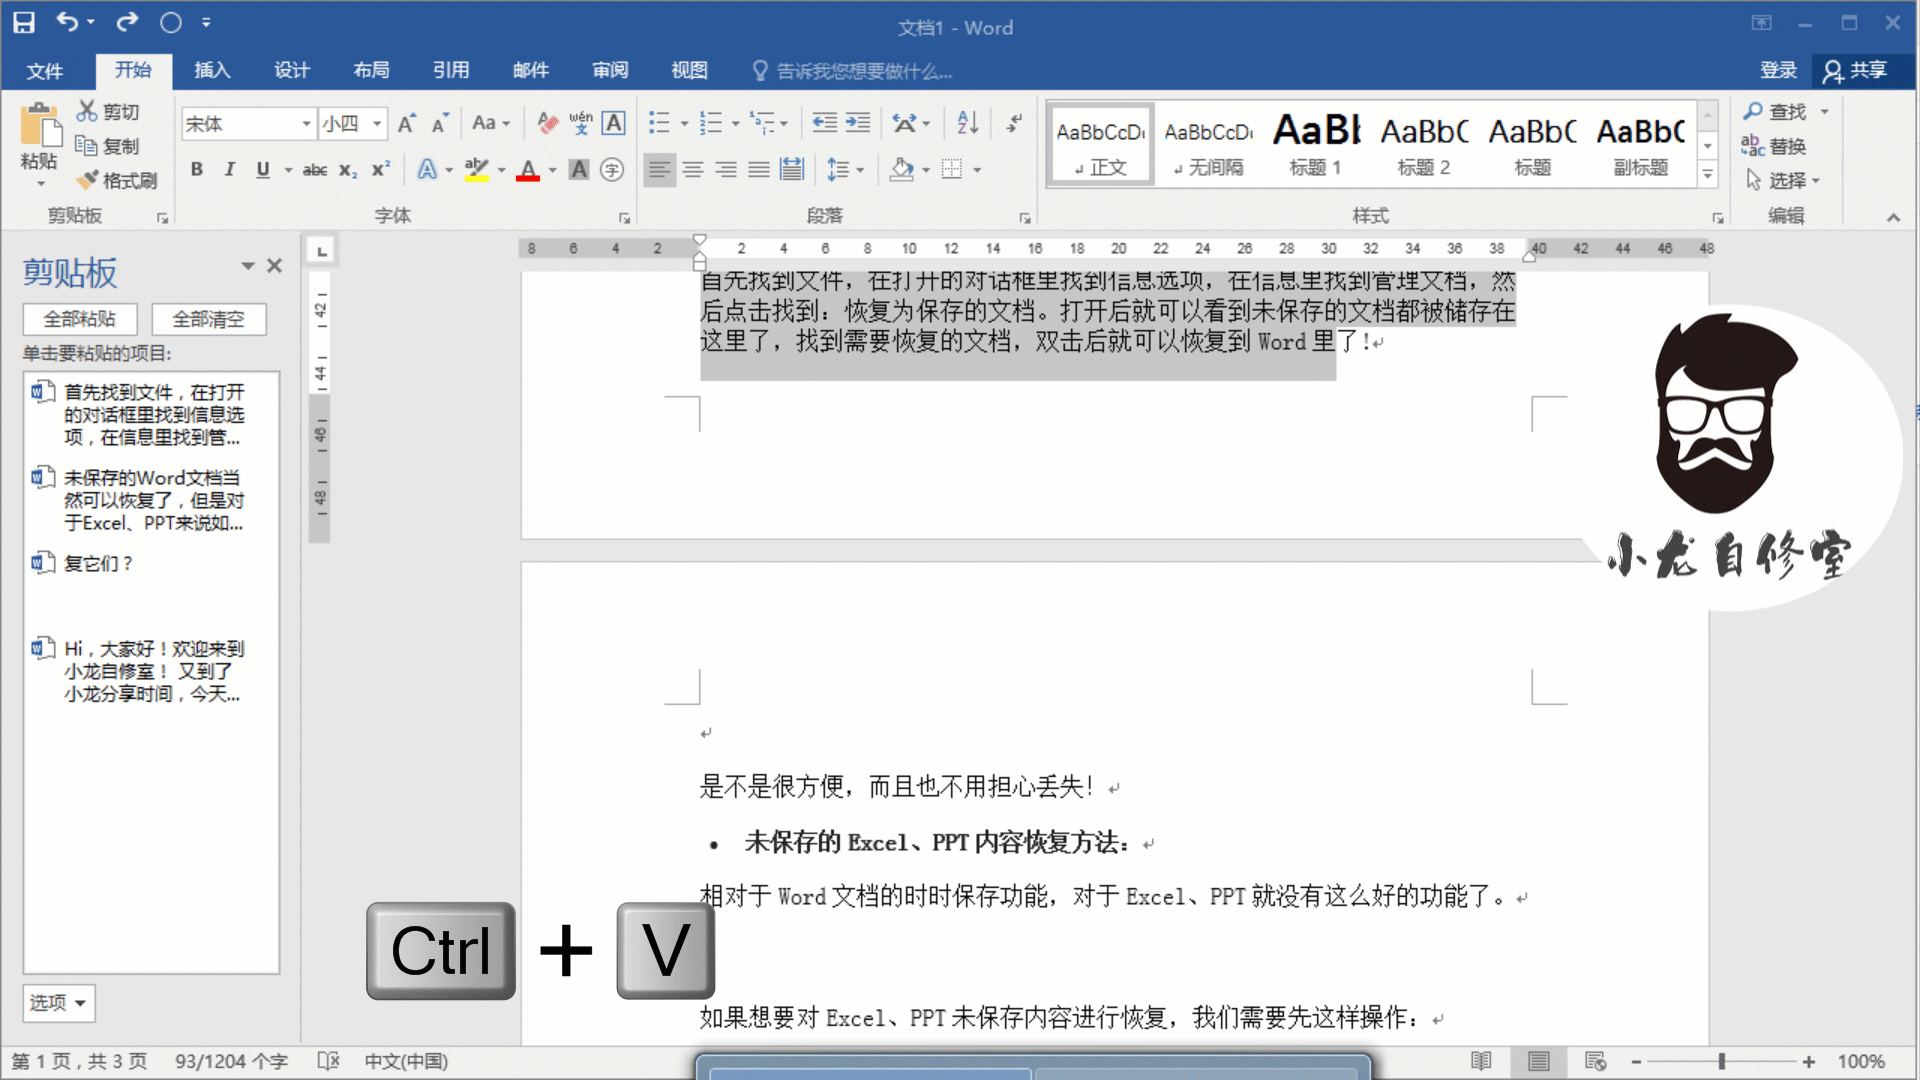Apply distributed alignment
Screen dimensions: 1920x1080
[x=792, y=170]
